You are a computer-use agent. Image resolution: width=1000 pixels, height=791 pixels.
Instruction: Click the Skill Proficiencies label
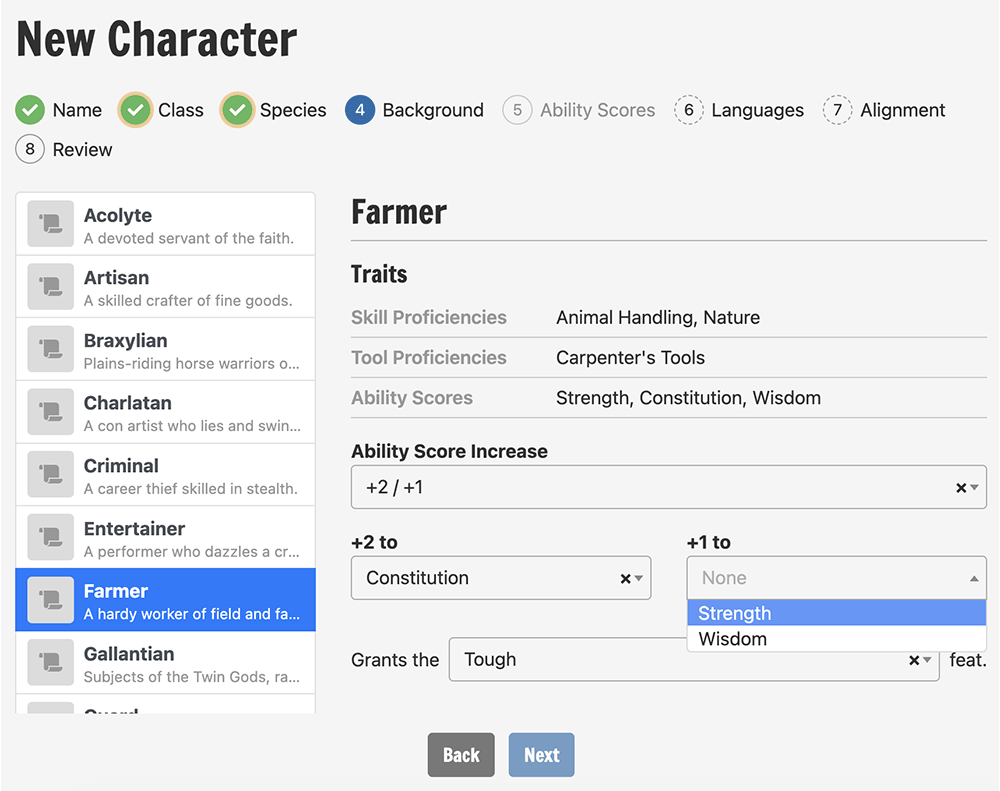tap(429, 317)
